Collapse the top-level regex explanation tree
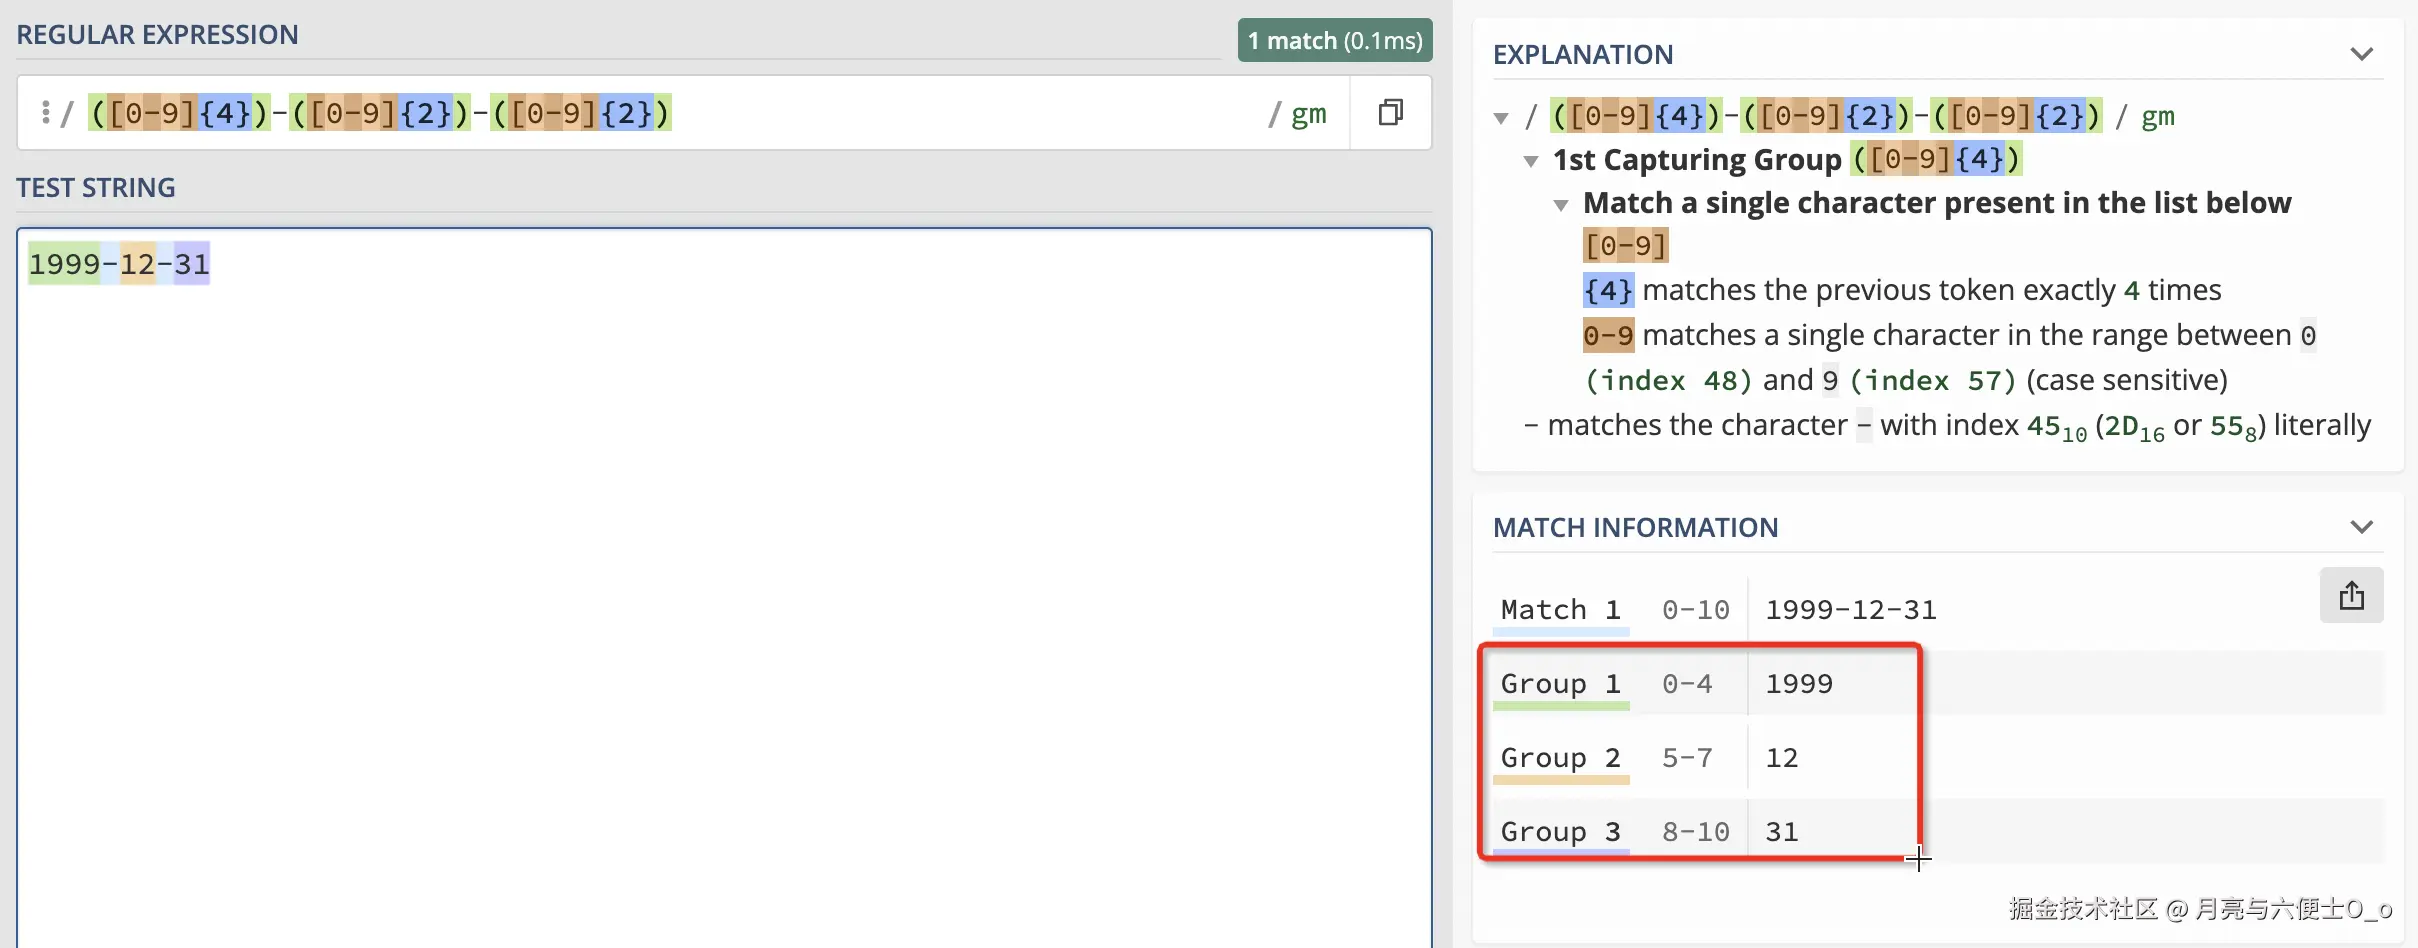Viewport: 2418px width, 948px height. coord(1501,118)
